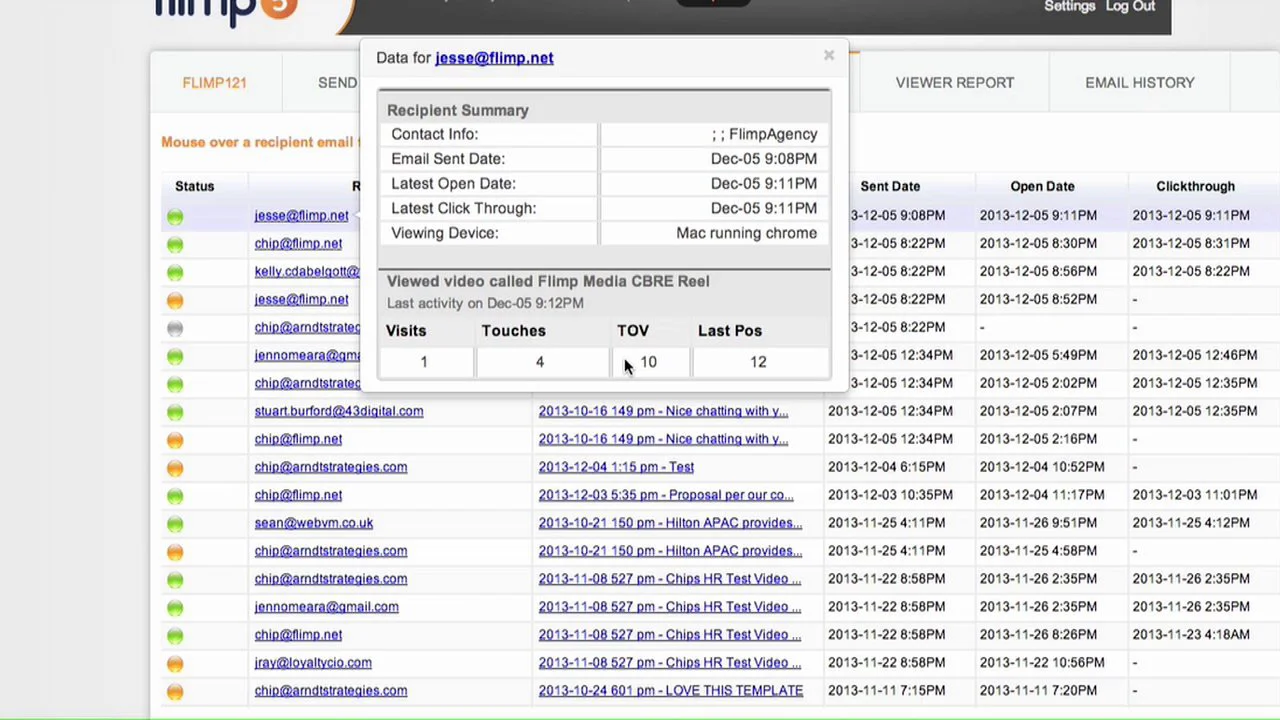Click green status icon for stuart.burford row
The width and height of the screenshot is (1280, 720).
tap(175, 412)
